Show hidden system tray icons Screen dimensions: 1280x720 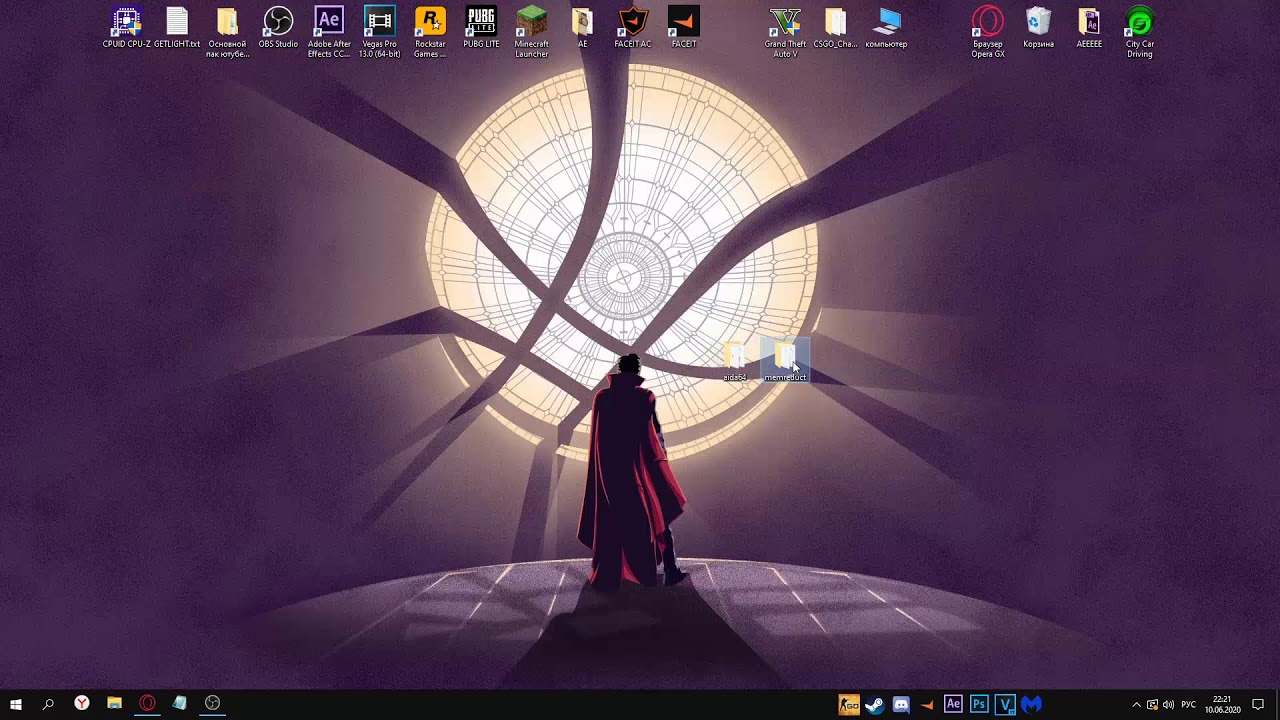(x=1136, y=704)
